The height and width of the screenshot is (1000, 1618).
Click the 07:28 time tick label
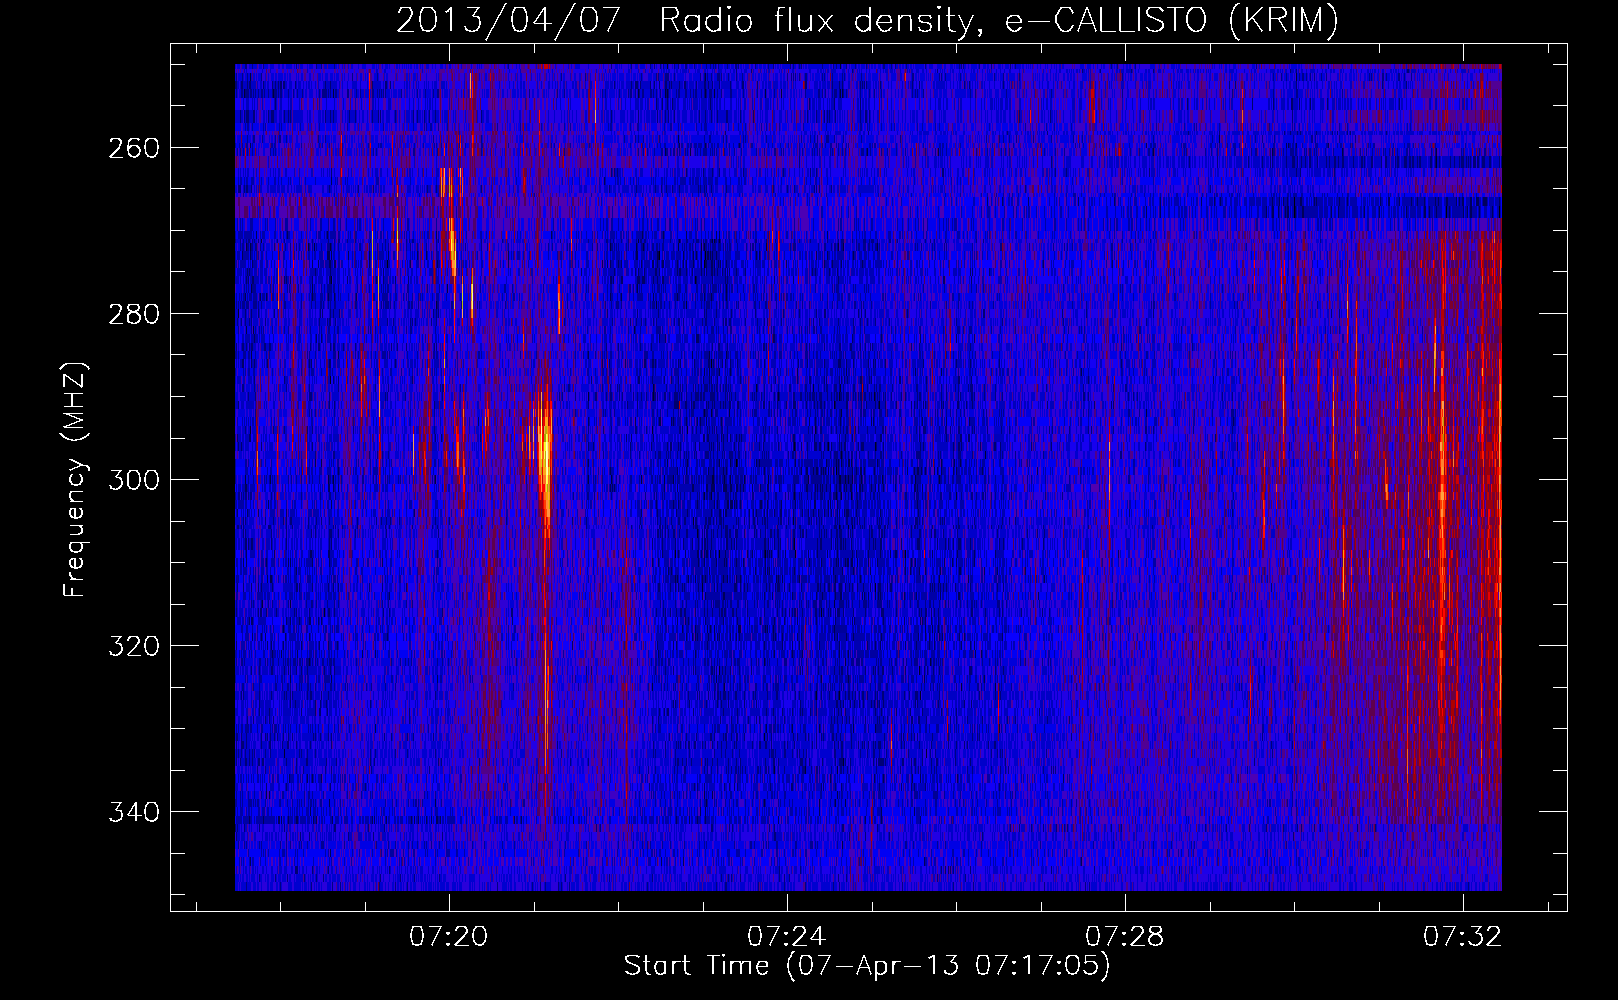1125,936
